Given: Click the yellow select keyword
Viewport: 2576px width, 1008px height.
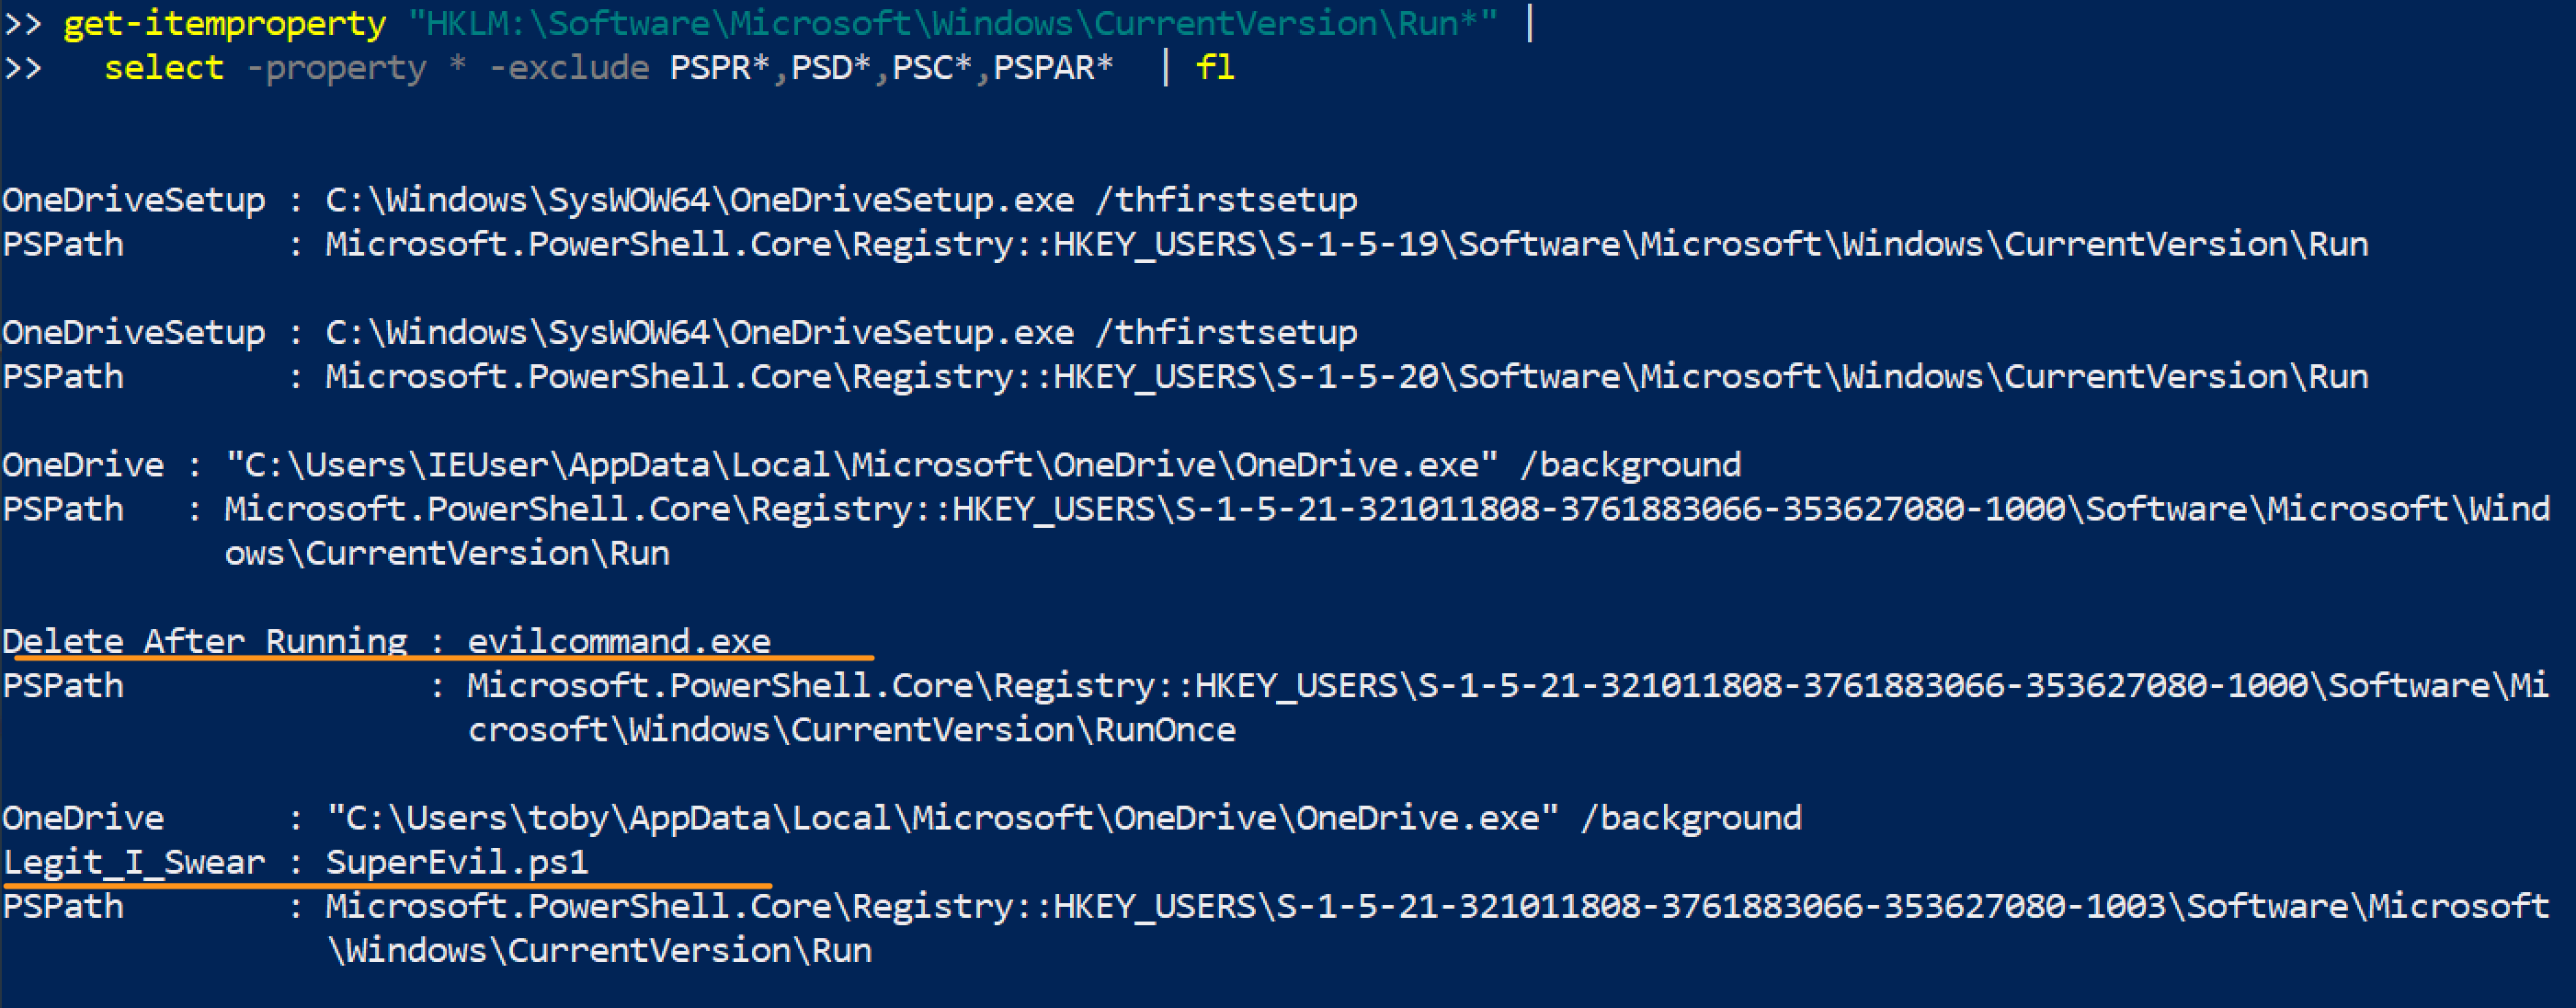Looking at the screenshot, I should click(164, 68).
